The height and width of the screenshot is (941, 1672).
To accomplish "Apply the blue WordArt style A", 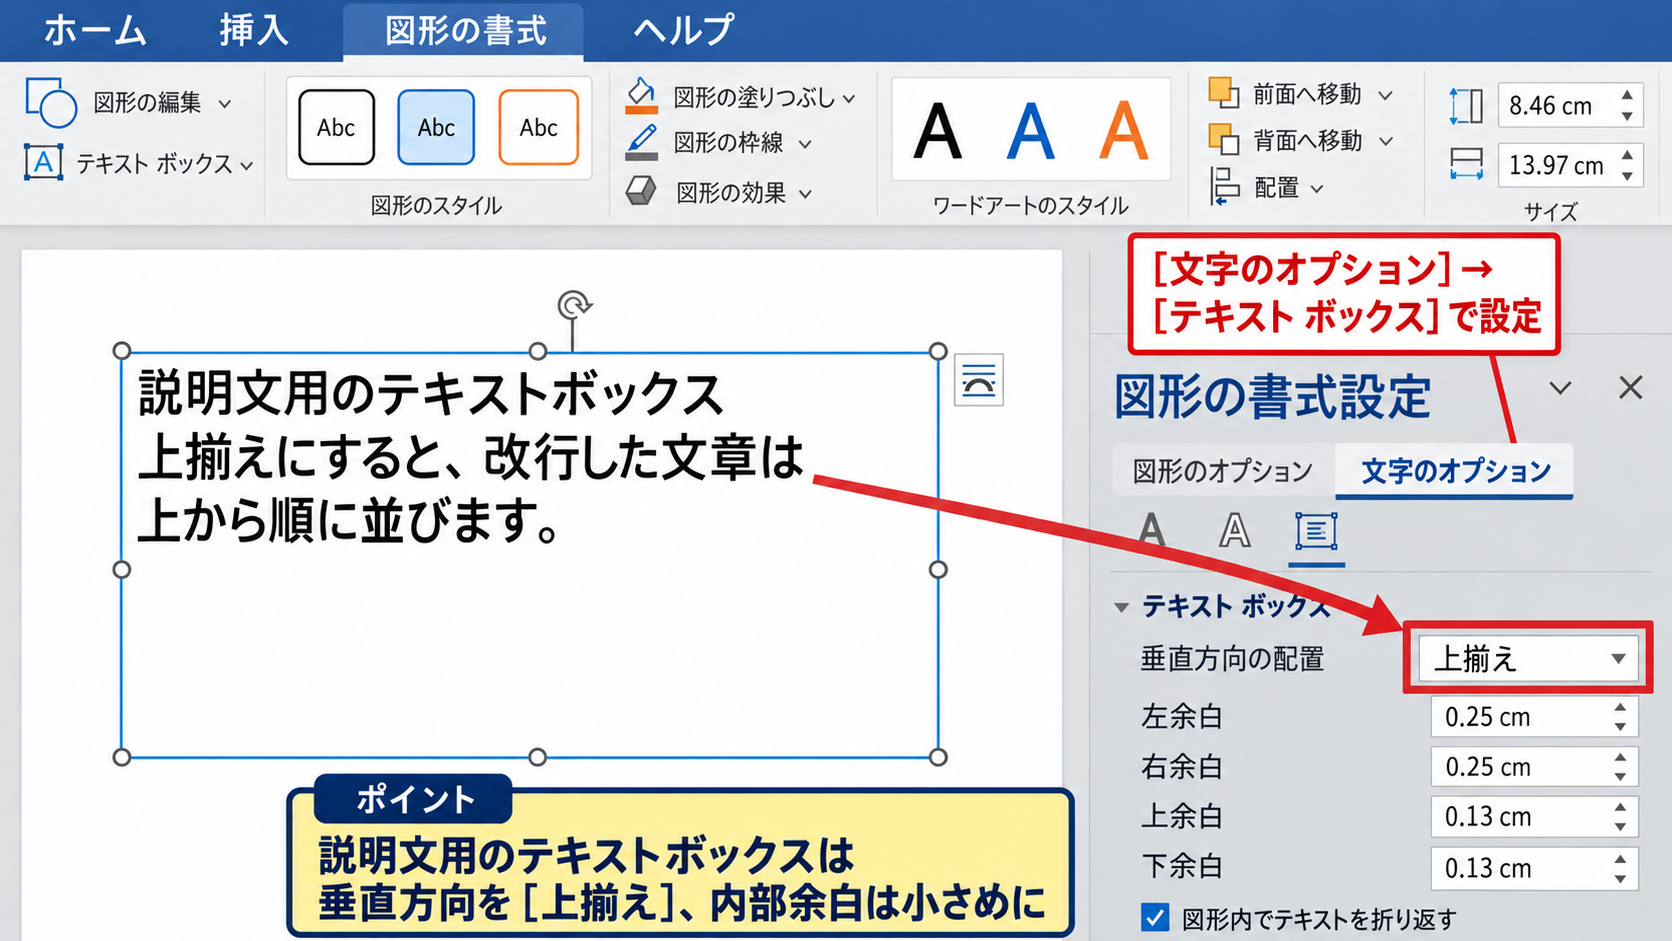I will pyautogui.click(x=1030, y=131).
